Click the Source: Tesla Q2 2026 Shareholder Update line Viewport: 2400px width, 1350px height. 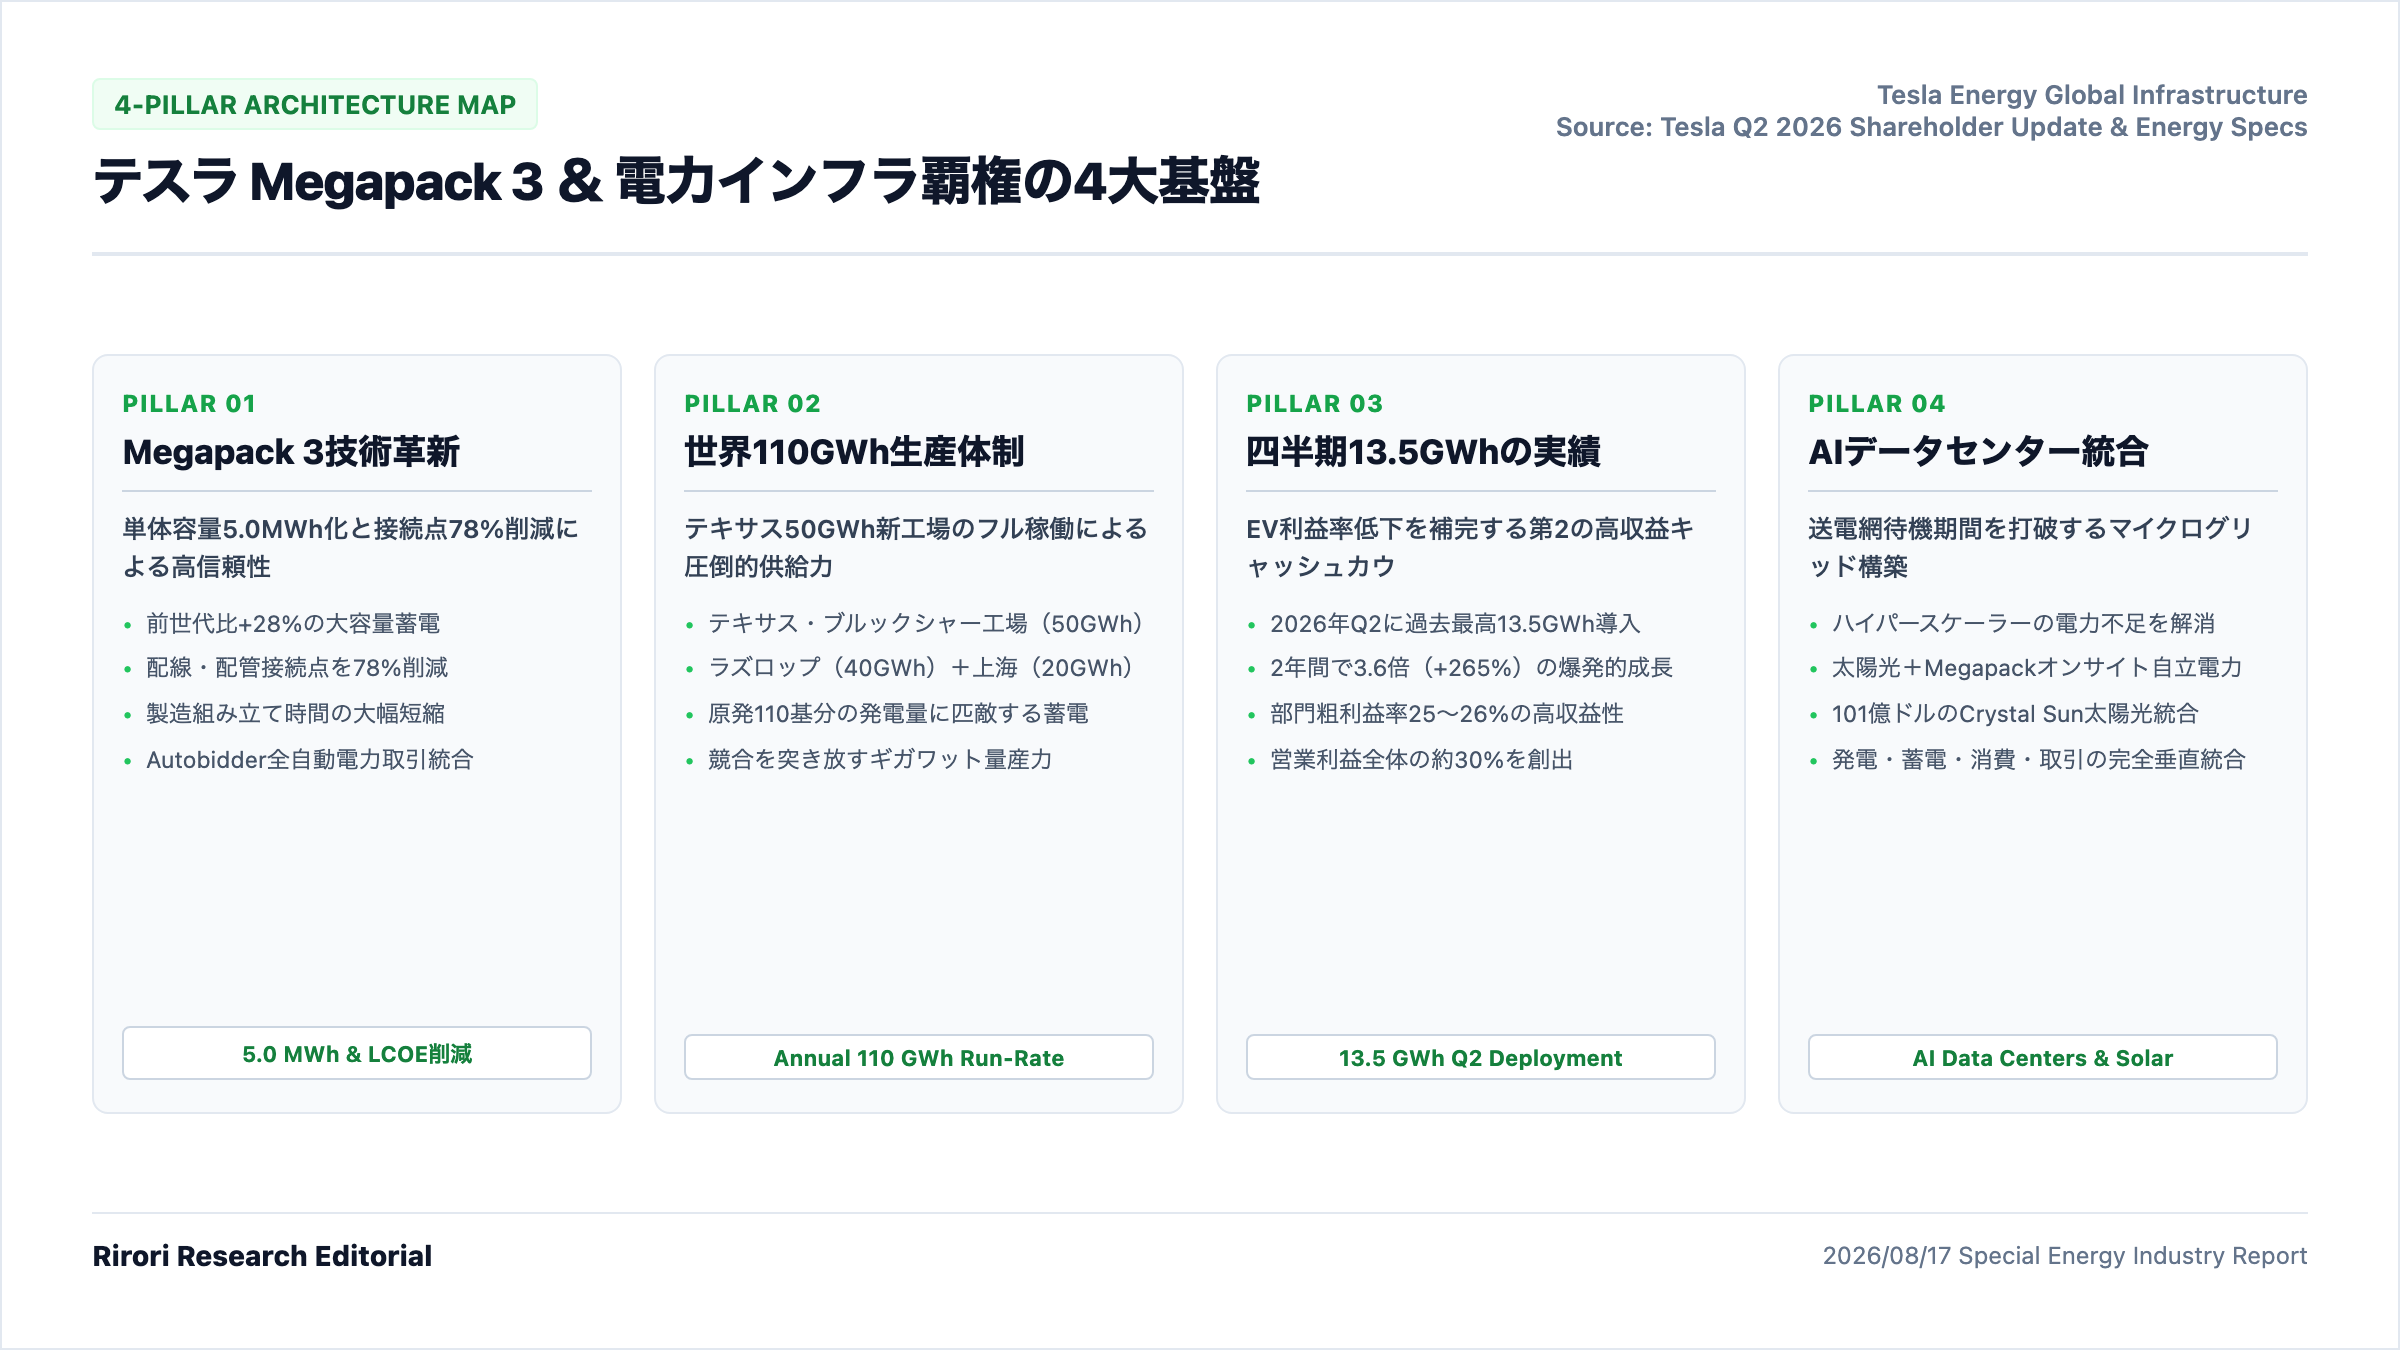(x=1932, y=127)
